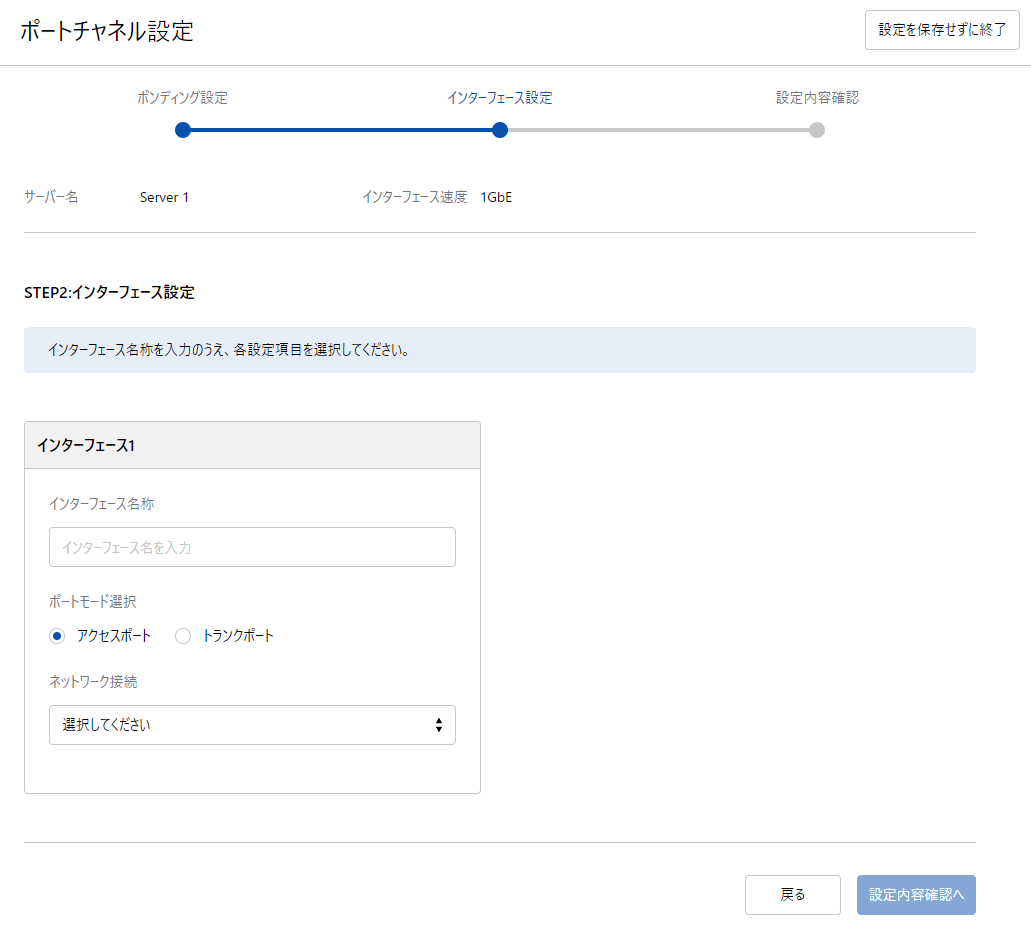Select the インターフェース設定 step label
This screenshot has width=1031, height=932.
500,97
